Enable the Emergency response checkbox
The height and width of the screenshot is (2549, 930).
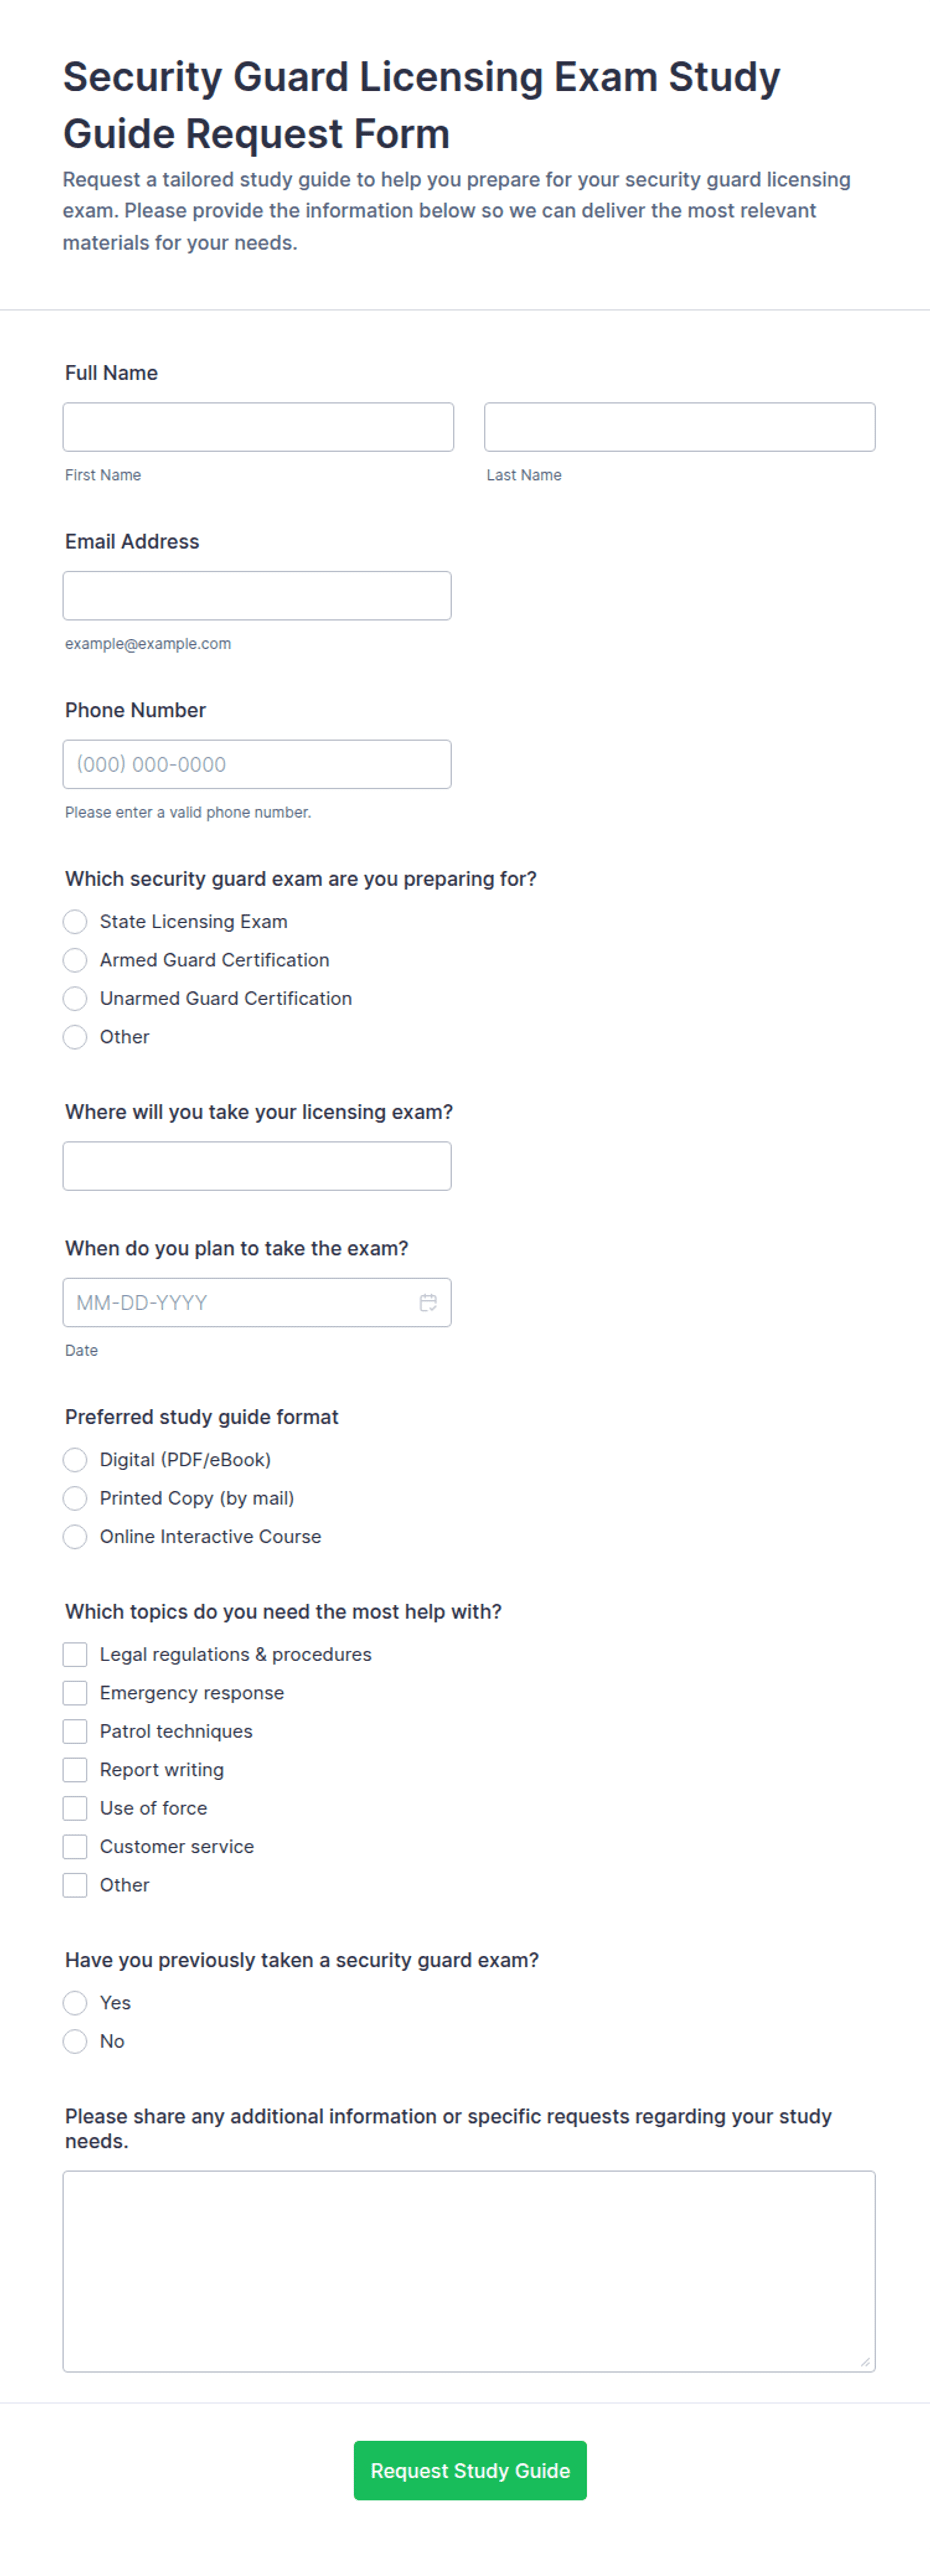point(75,1692)
